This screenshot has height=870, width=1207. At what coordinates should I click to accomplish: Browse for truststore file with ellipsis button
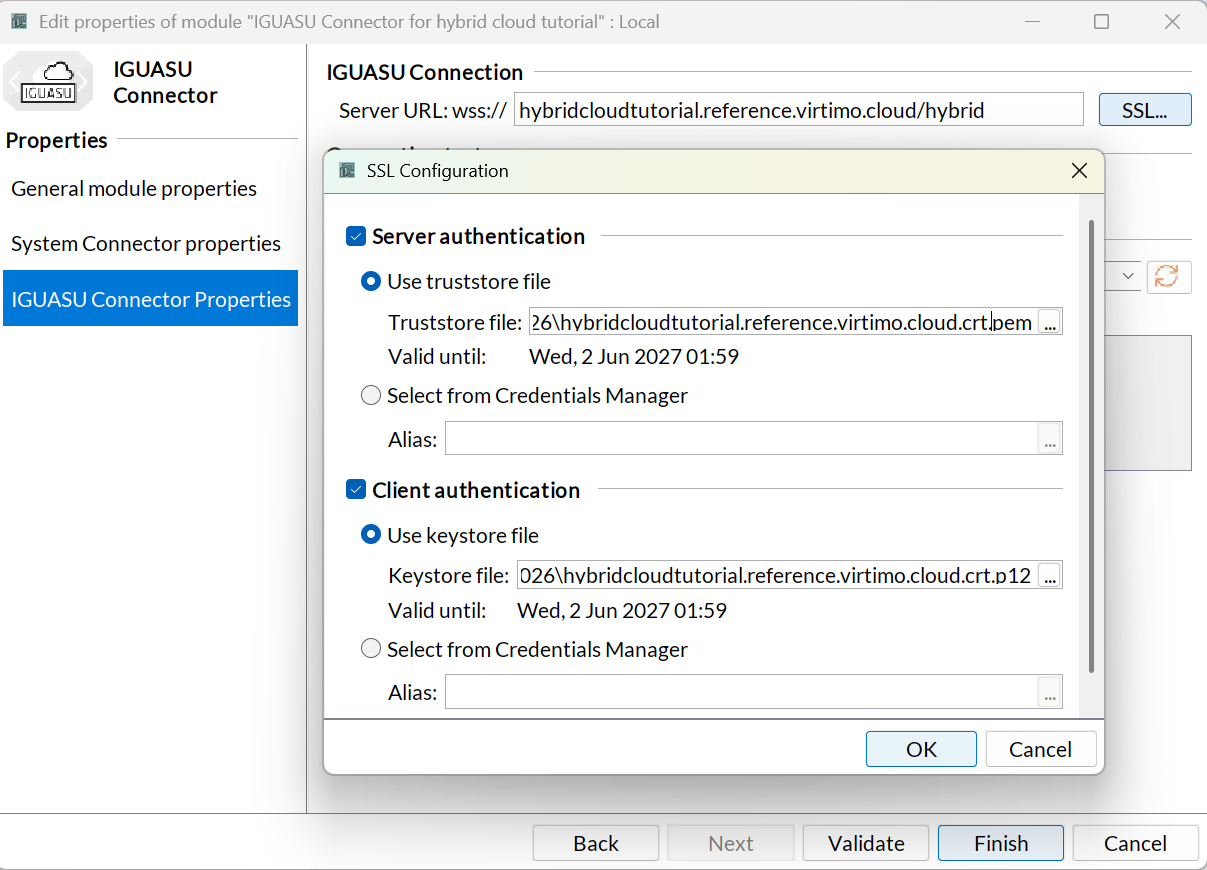1050,322
